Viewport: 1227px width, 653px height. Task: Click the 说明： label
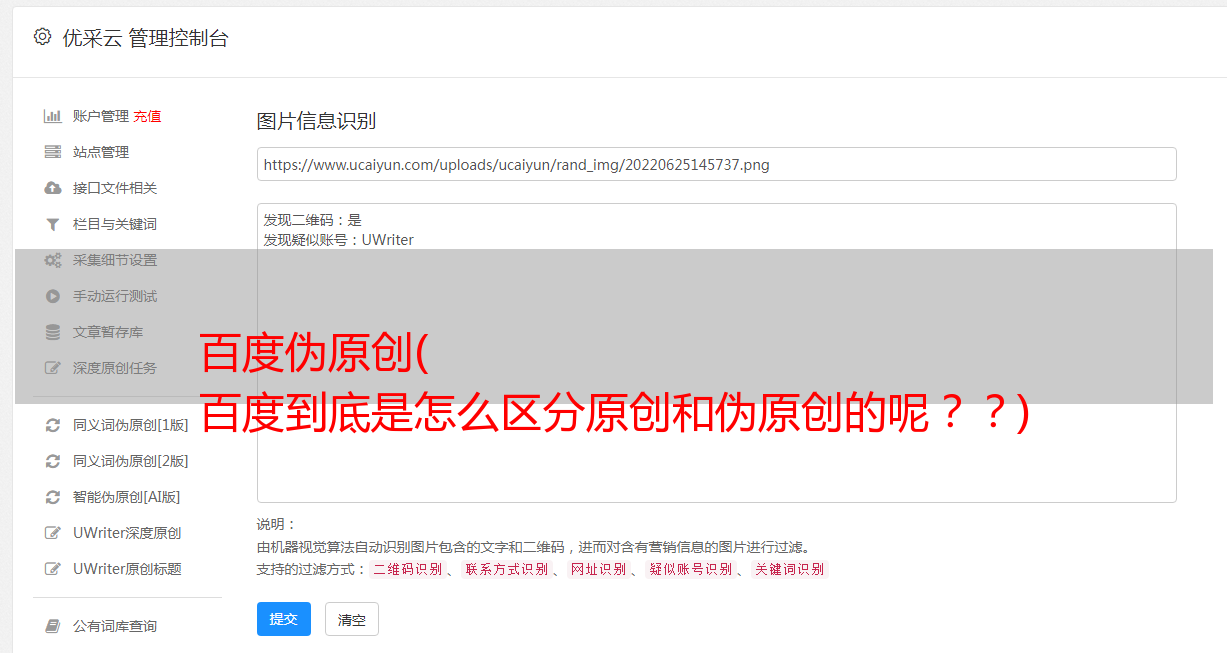click(x=276, y=525)
